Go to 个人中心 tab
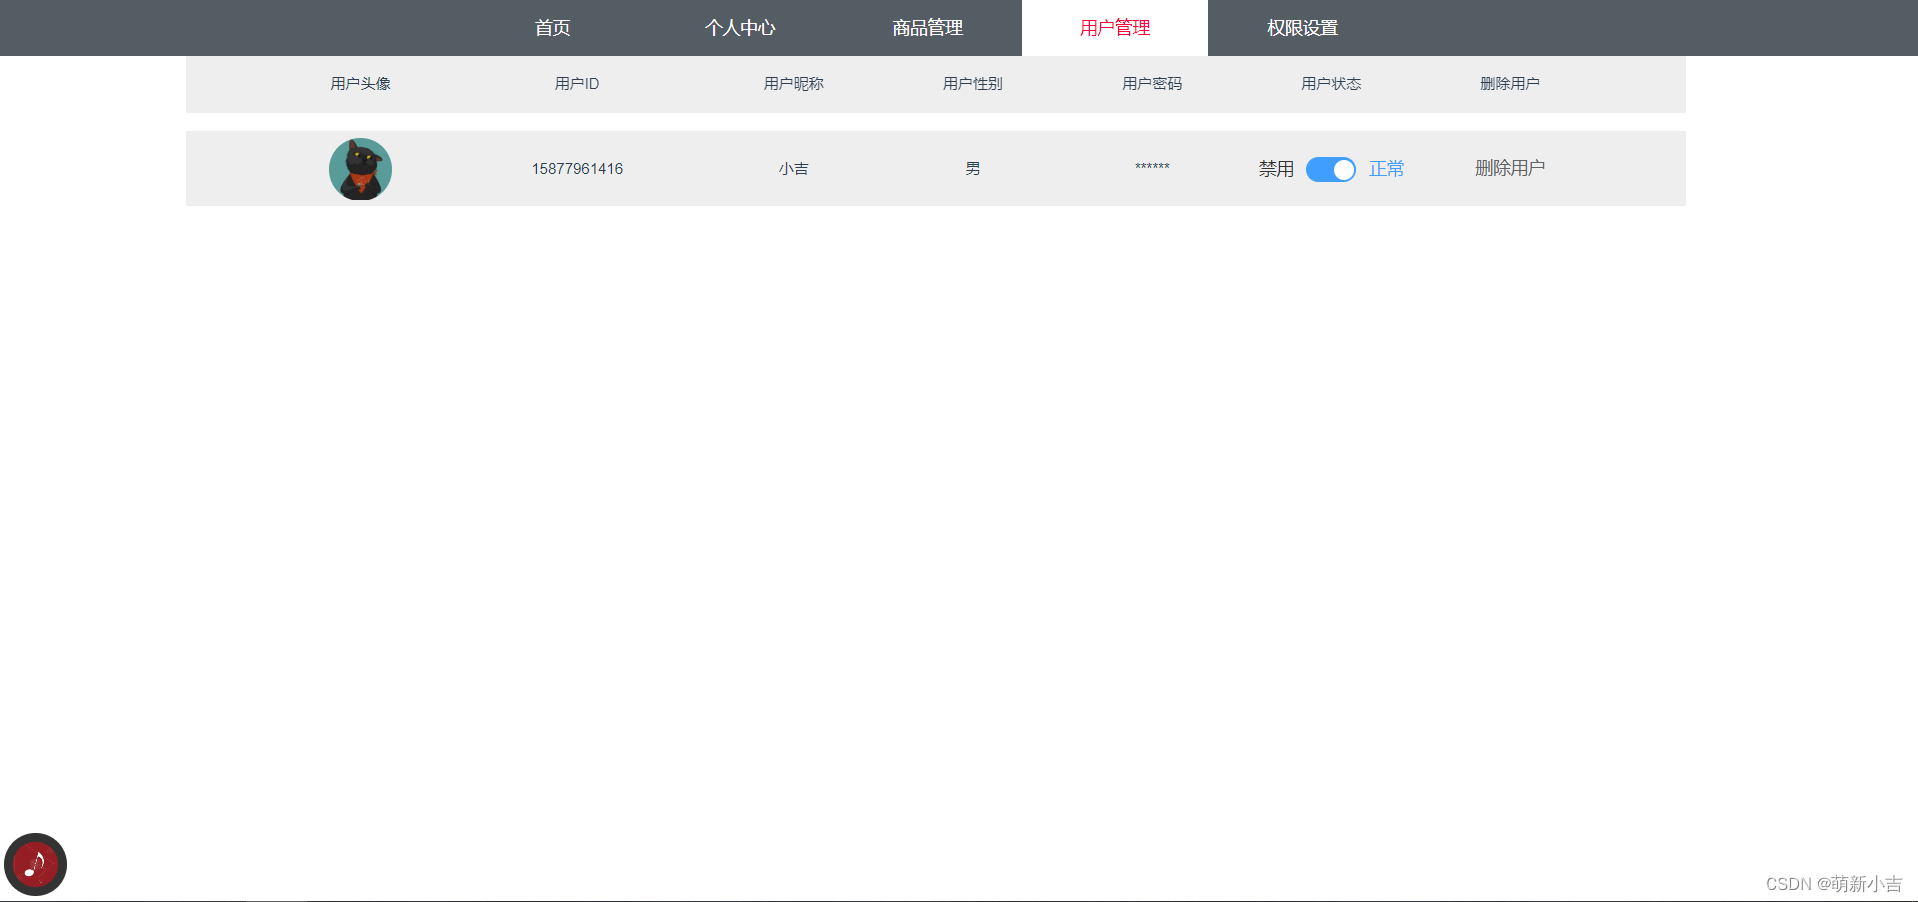Viewport: 1918px width, 902px height. point(740,28)
